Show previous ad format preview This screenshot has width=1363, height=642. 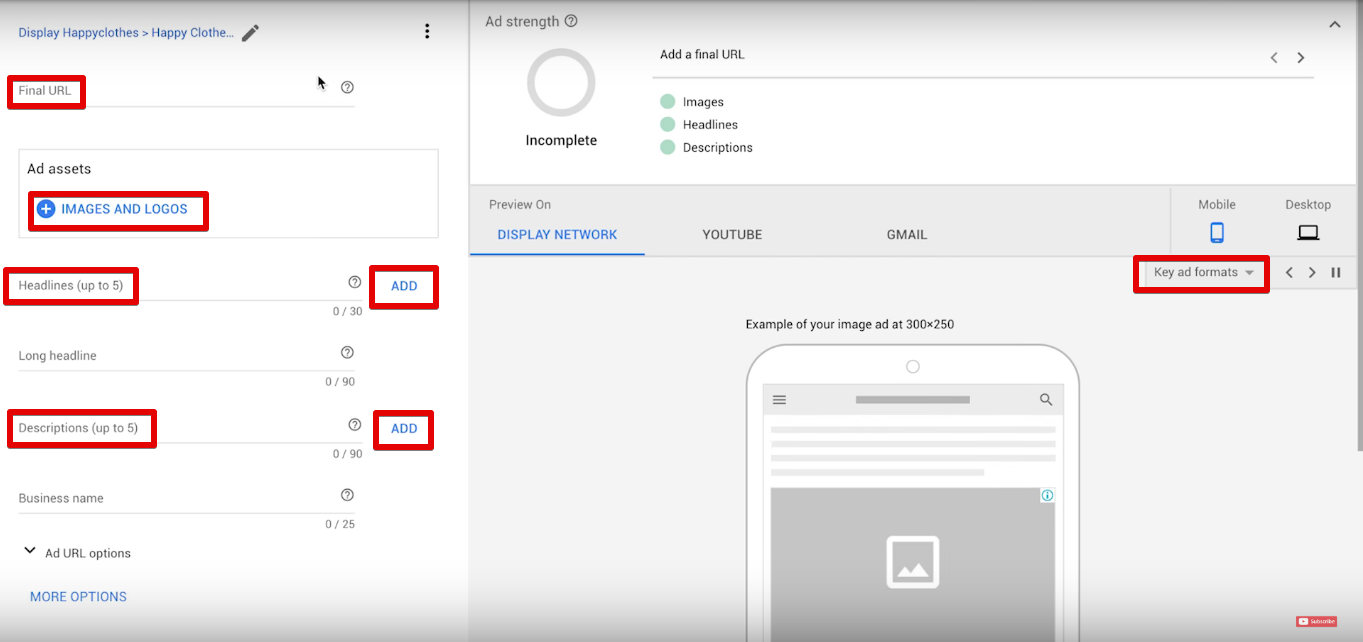tap(1289, 272)
